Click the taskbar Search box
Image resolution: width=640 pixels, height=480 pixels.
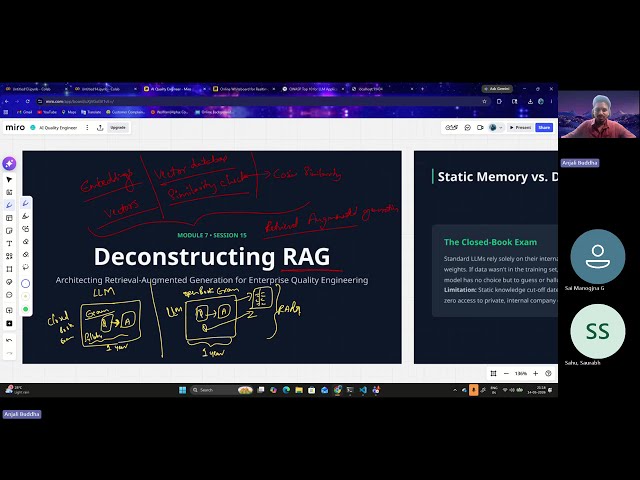(222, 390)
